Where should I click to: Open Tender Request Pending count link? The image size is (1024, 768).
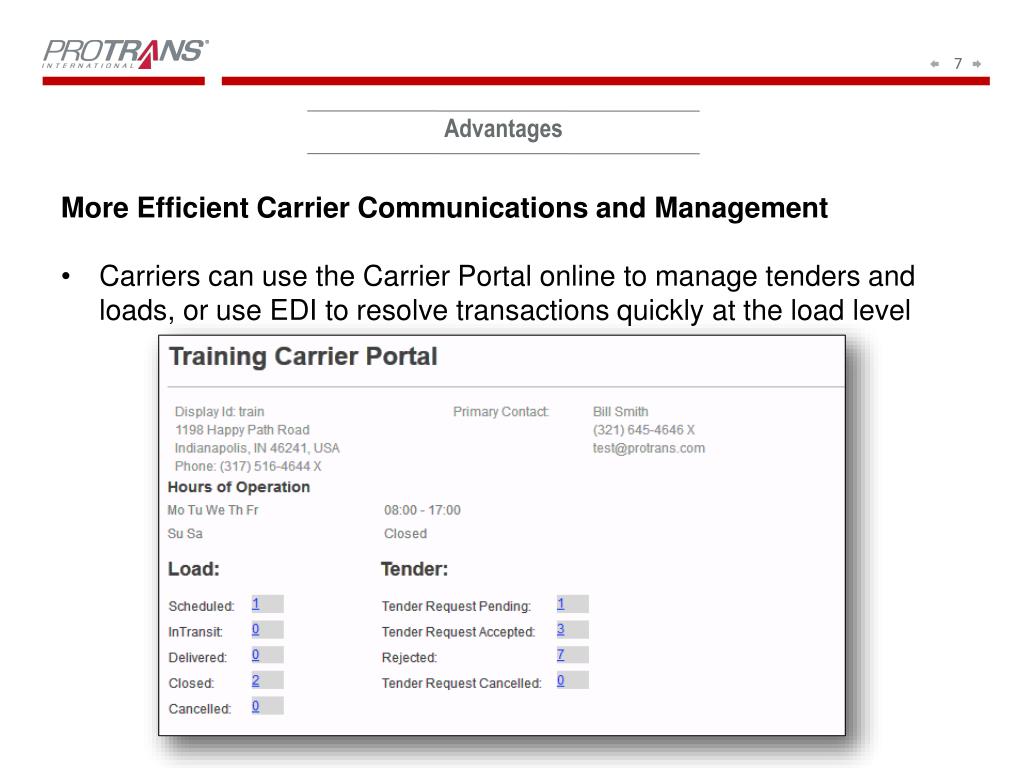point(560,604)
